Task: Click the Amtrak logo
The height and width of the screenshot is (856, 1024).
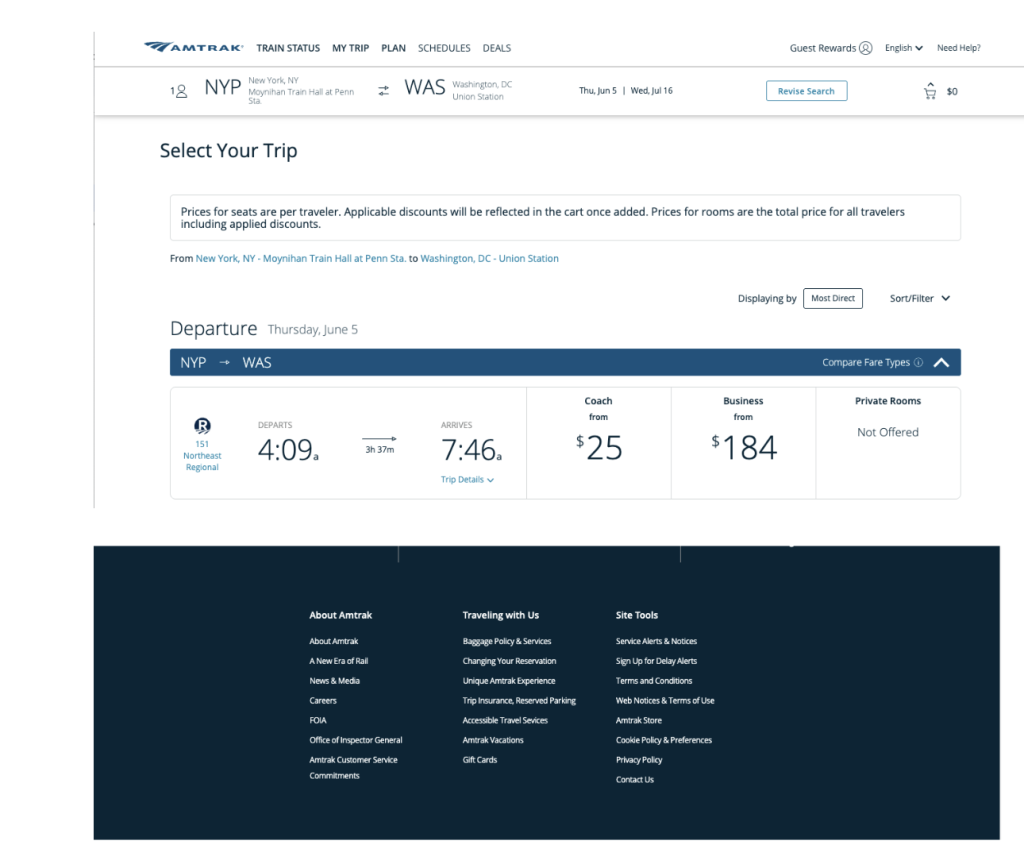Action: pyautogui.click(x=193, y=47)
